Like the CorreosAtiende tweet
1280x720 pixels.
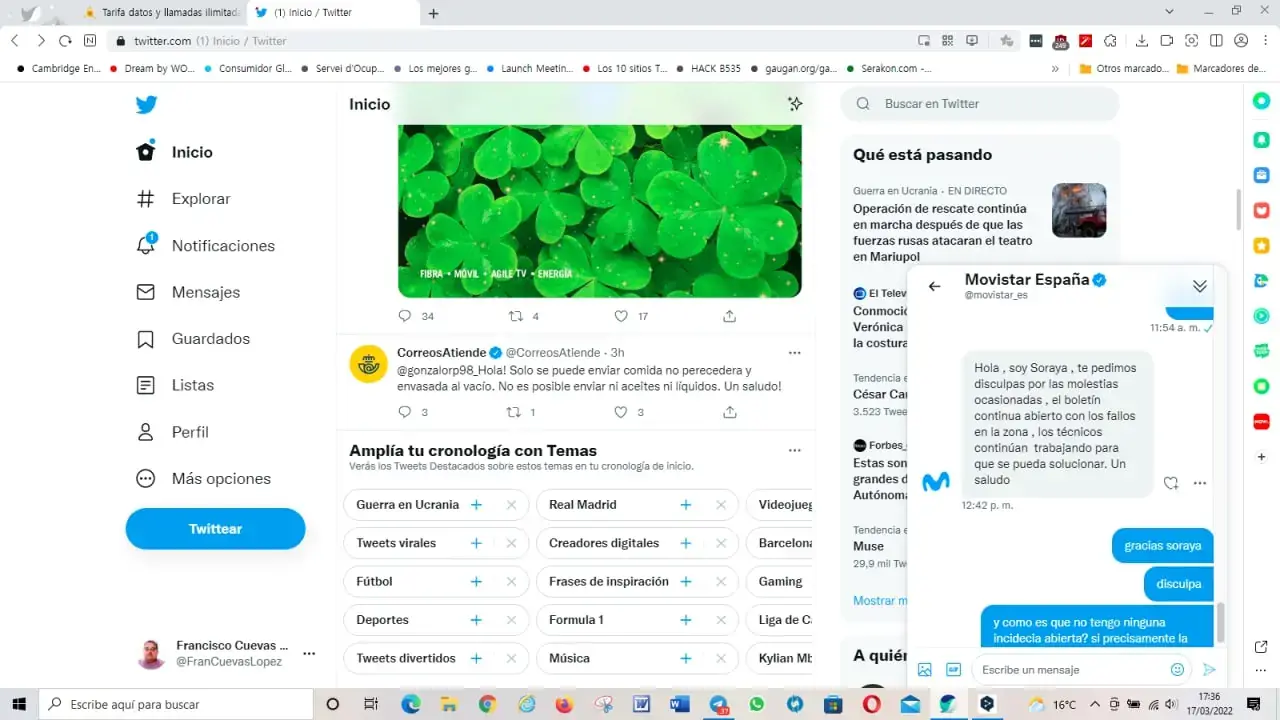tap(621, 412)
